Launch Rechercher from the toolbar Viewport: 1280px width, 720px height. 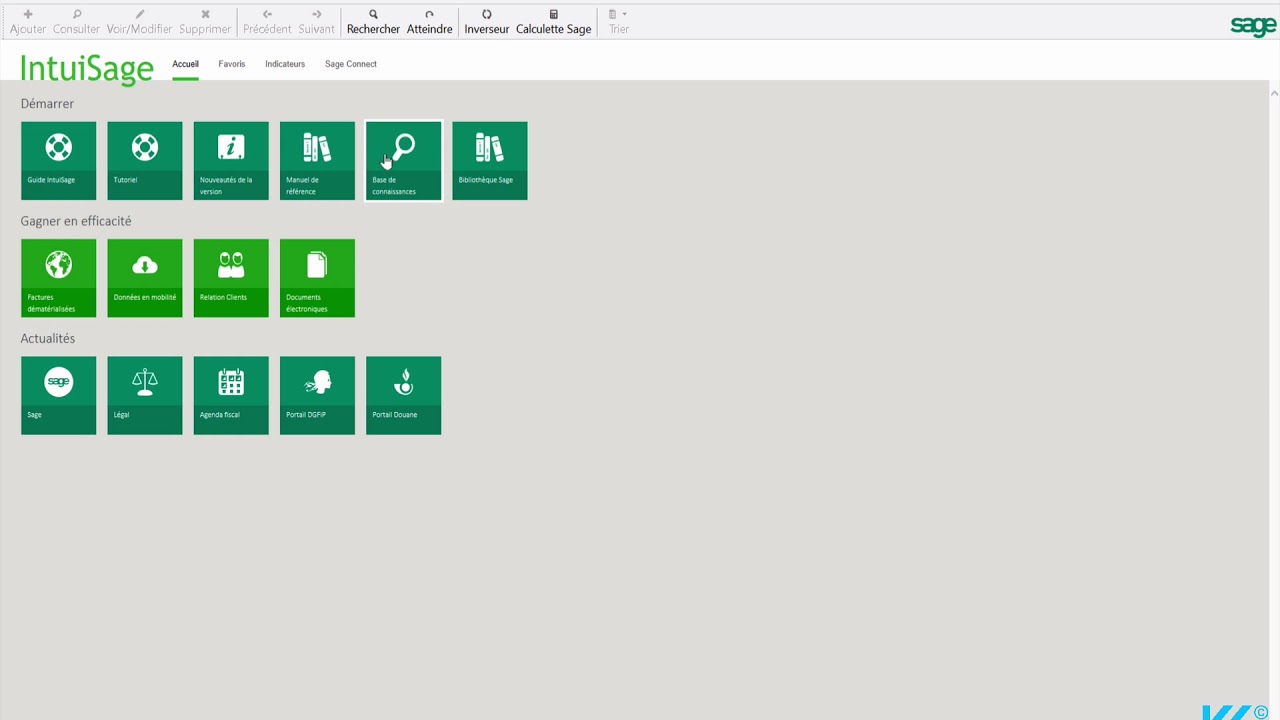point(373,22)
